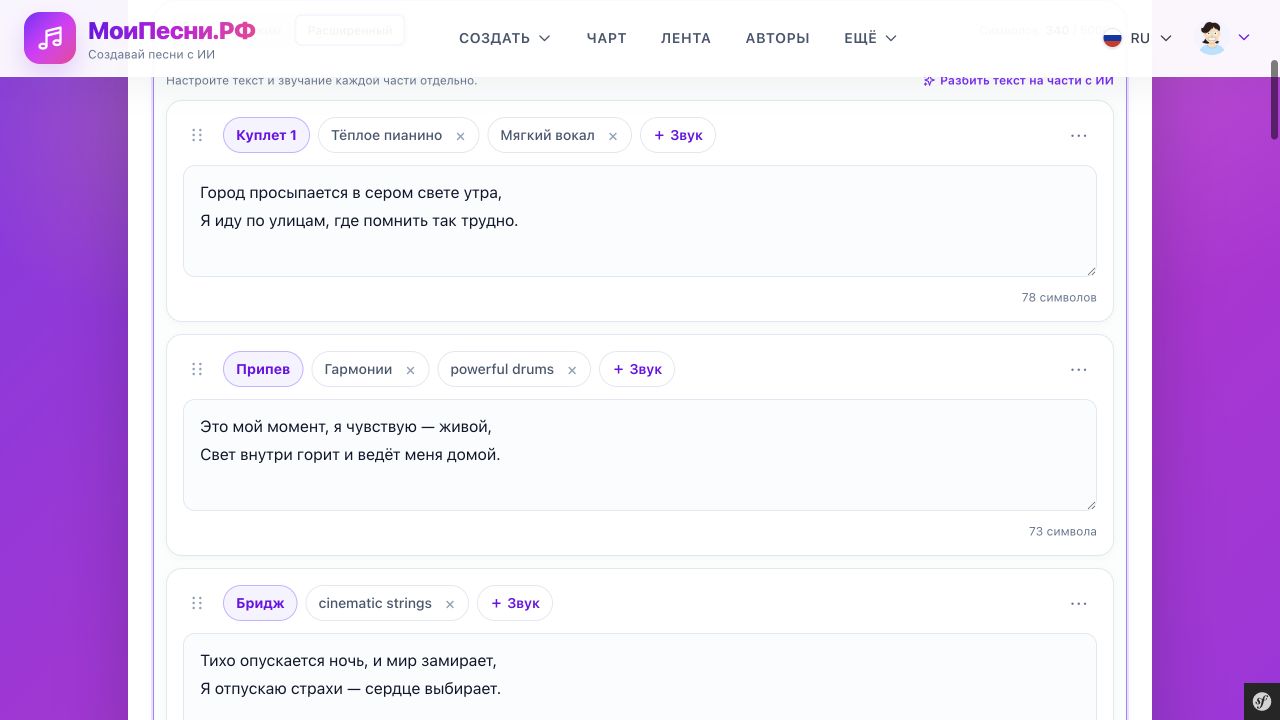Click the page vertical scrollbar
This screenshot has height=720, width=1280.
1274,100
